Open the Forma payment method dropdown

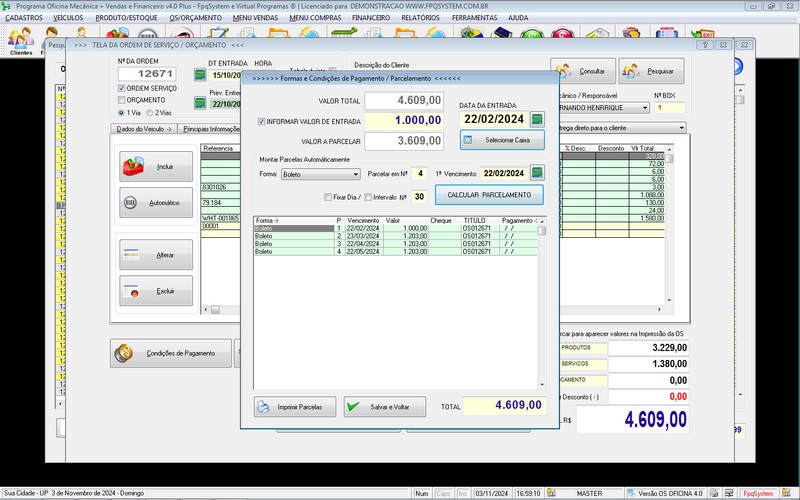pos(355,174)
